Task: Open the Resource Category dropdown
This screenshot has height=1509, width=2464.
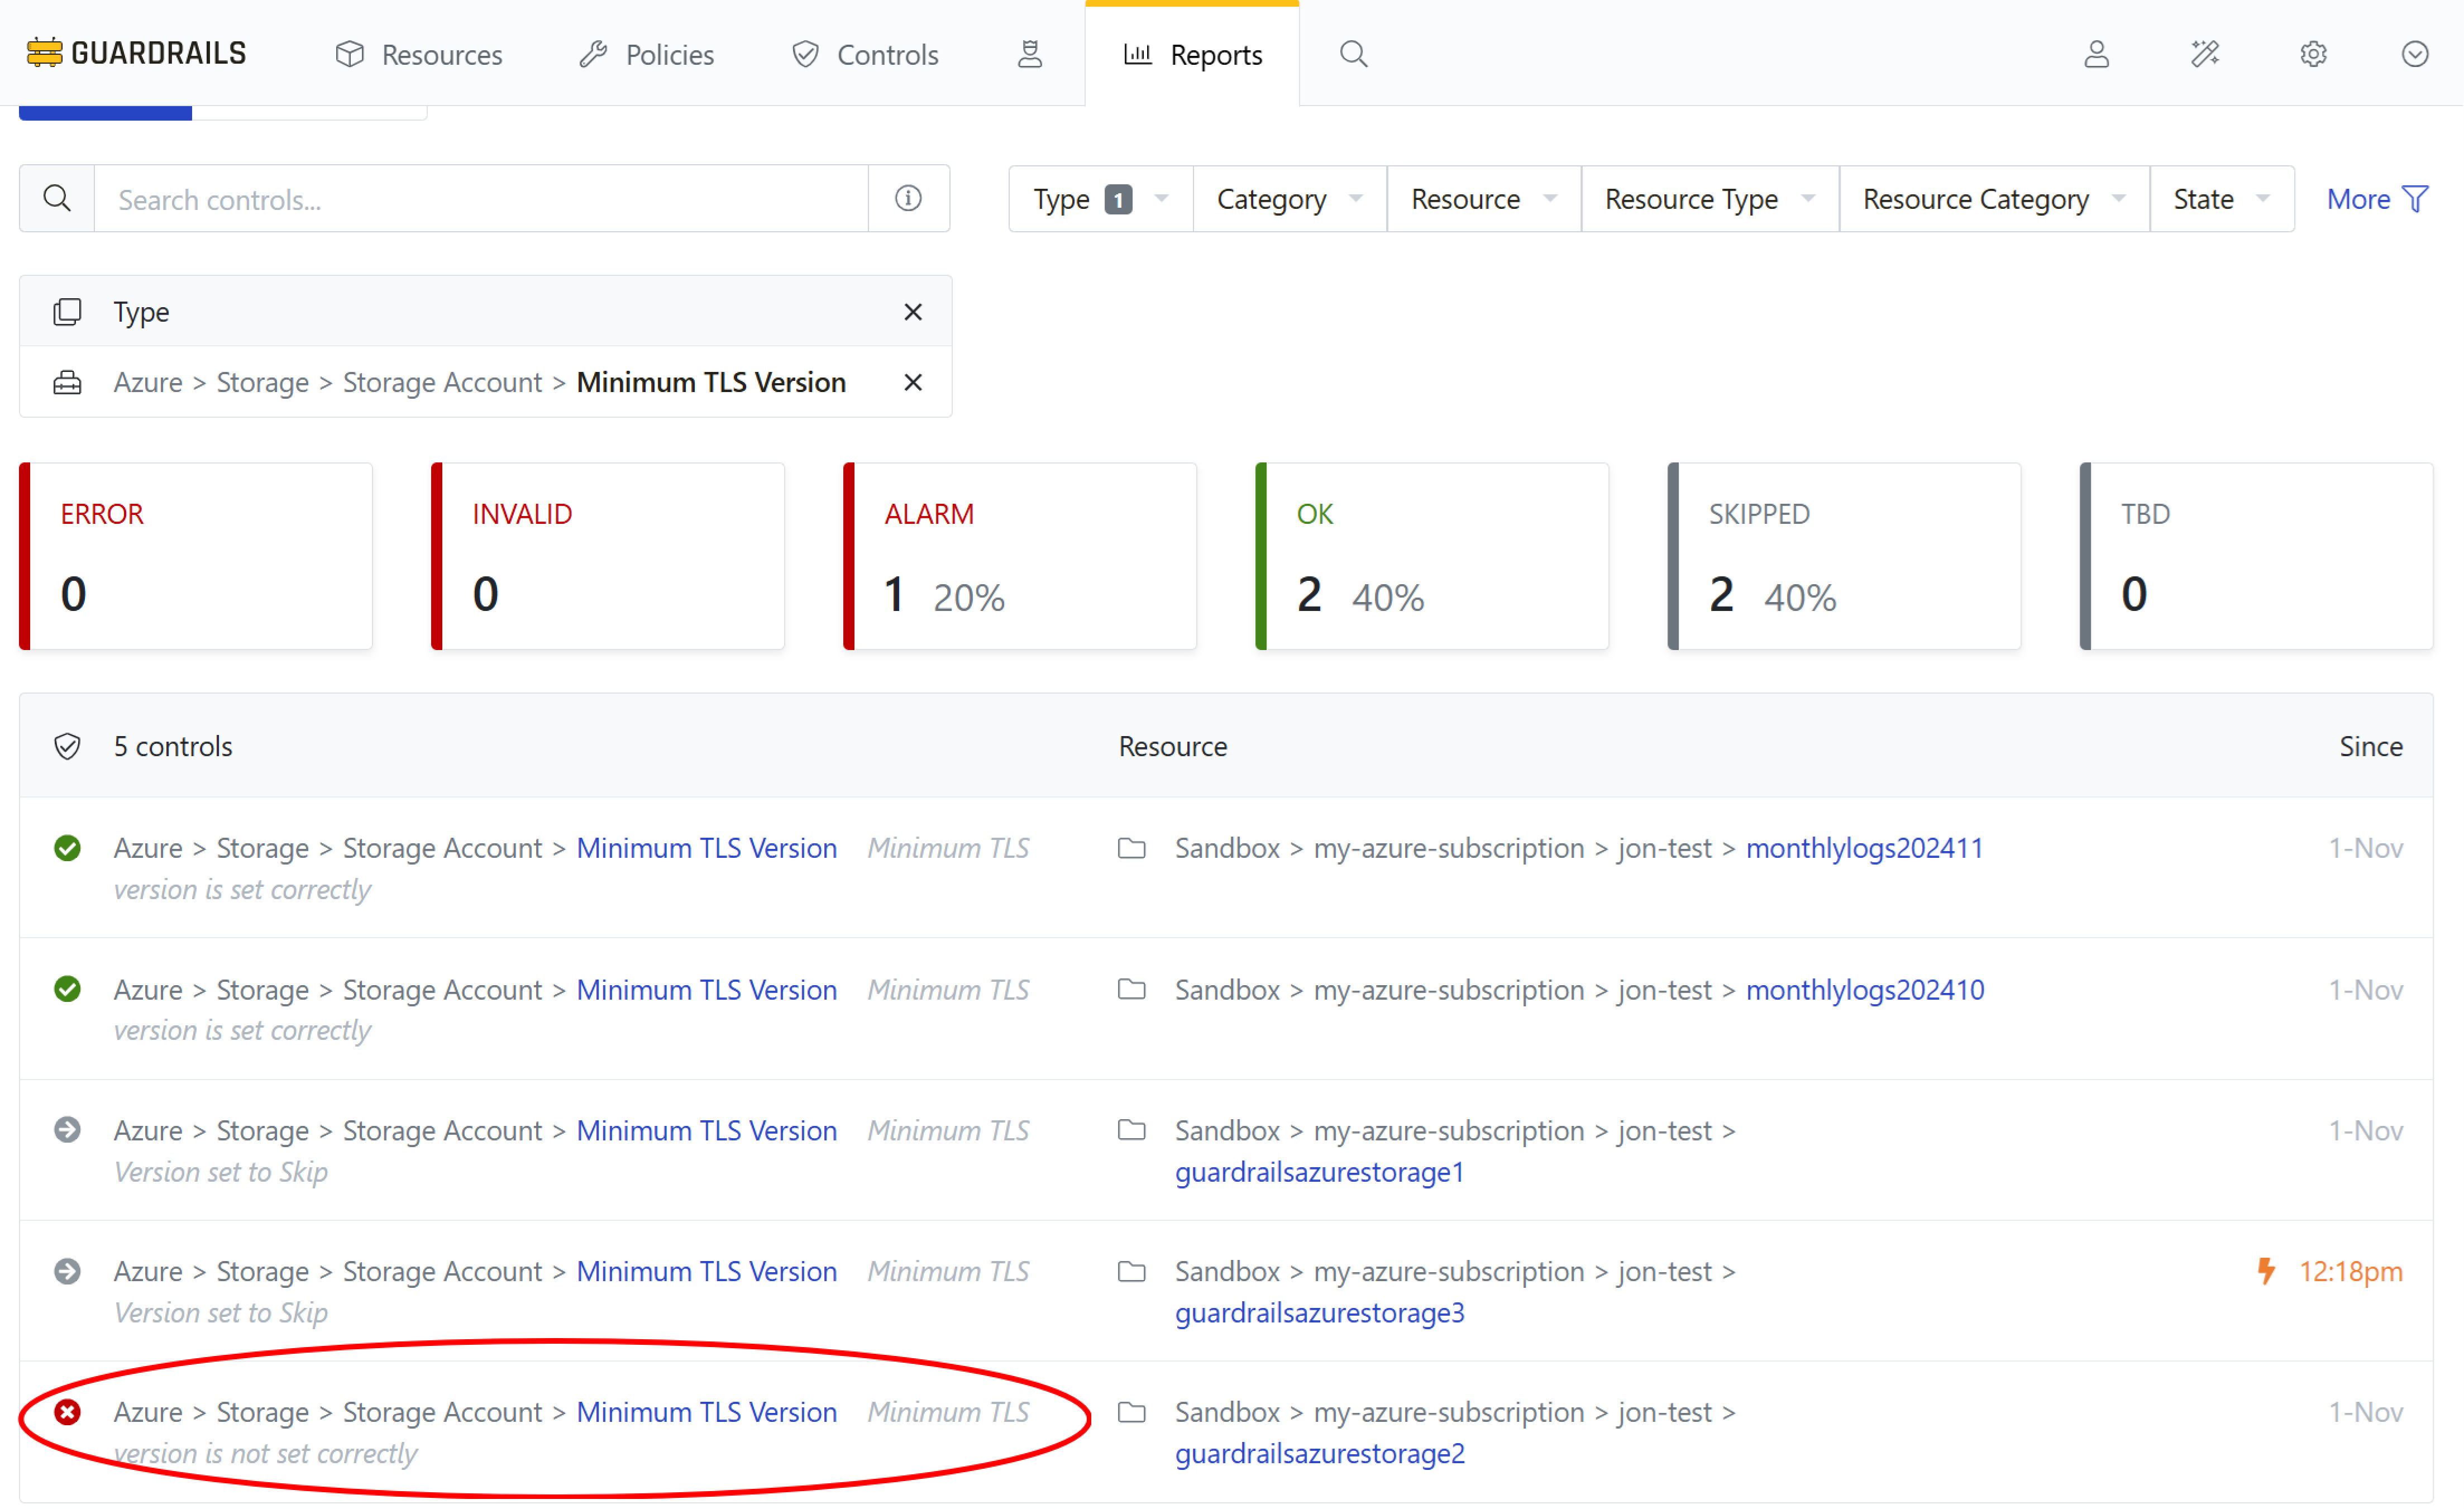Action: (x=1993, y=199)
